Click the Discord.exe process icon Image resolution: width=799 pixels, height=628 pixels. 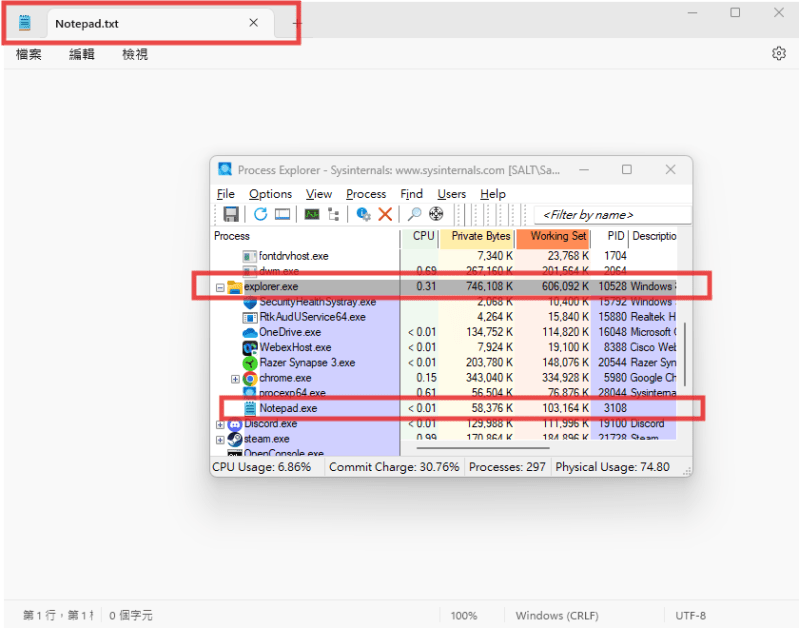tap(234, 424)
